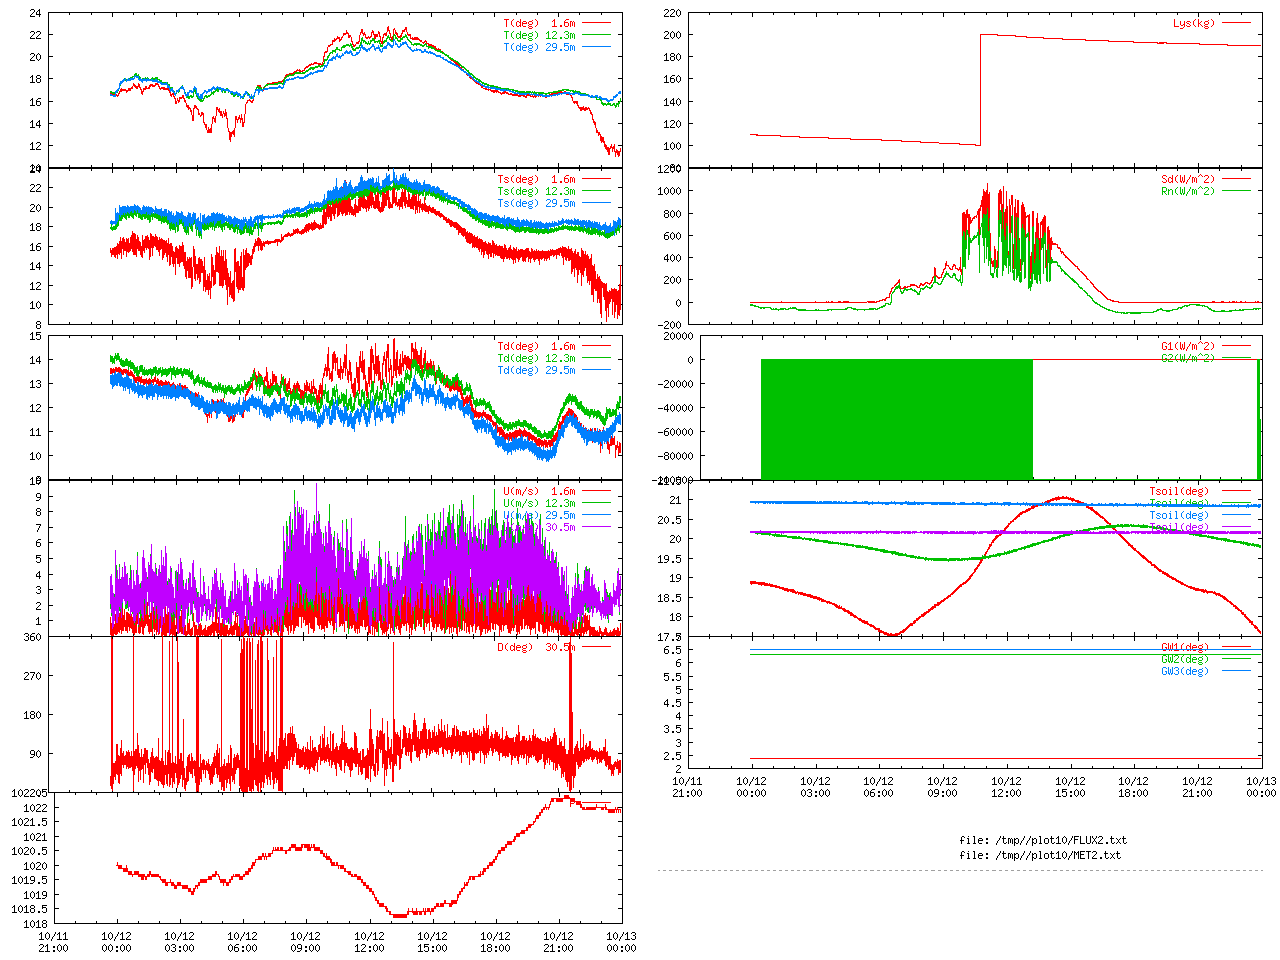
Task: Click the 10/13 00:00 label below the pressure plot
Action: pos(621,942)
